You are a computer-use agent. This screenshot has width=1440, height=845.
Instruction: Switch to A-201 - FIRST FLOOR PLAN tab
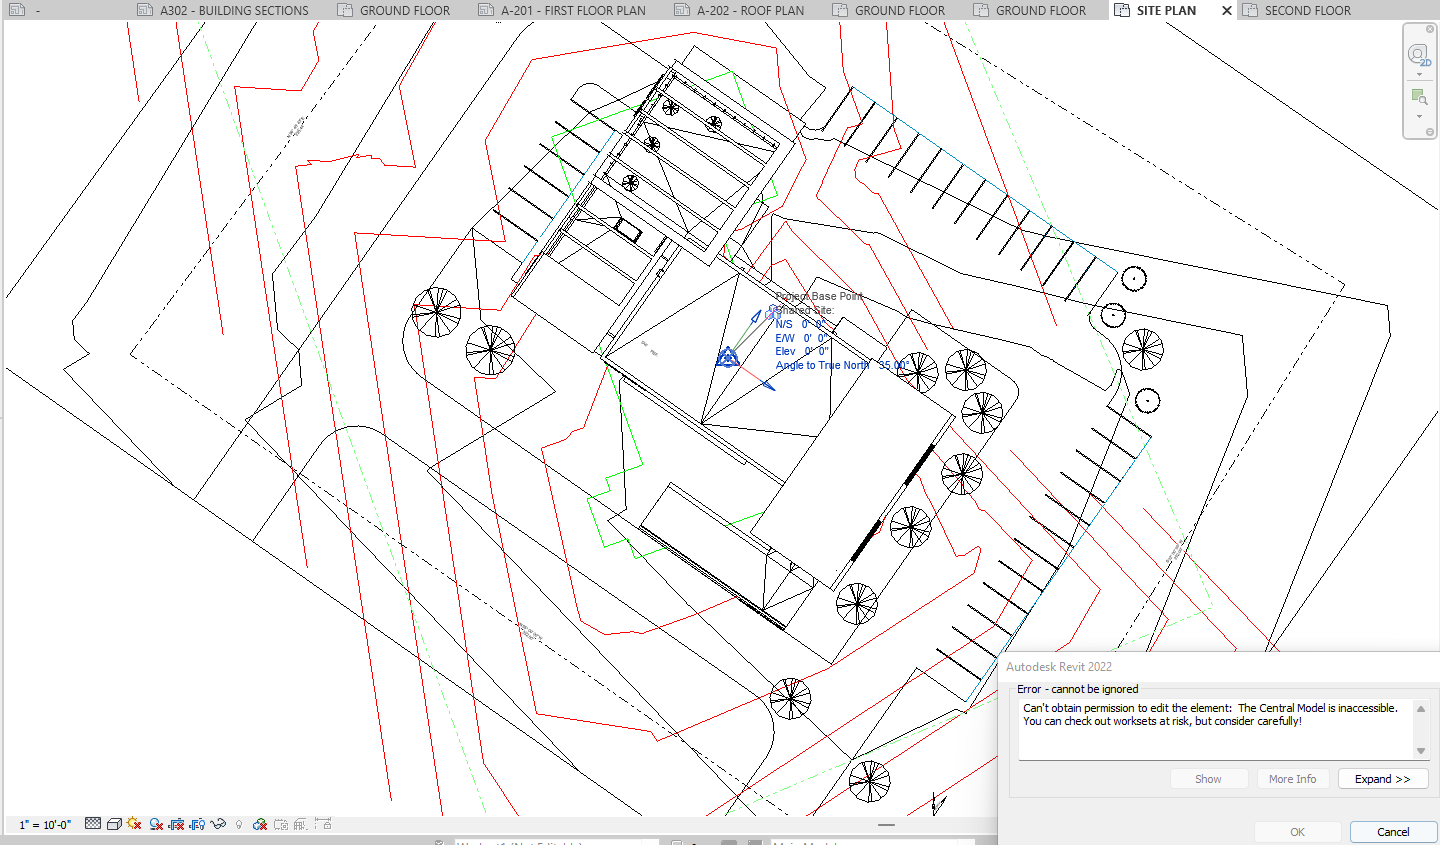coord(562,10)
